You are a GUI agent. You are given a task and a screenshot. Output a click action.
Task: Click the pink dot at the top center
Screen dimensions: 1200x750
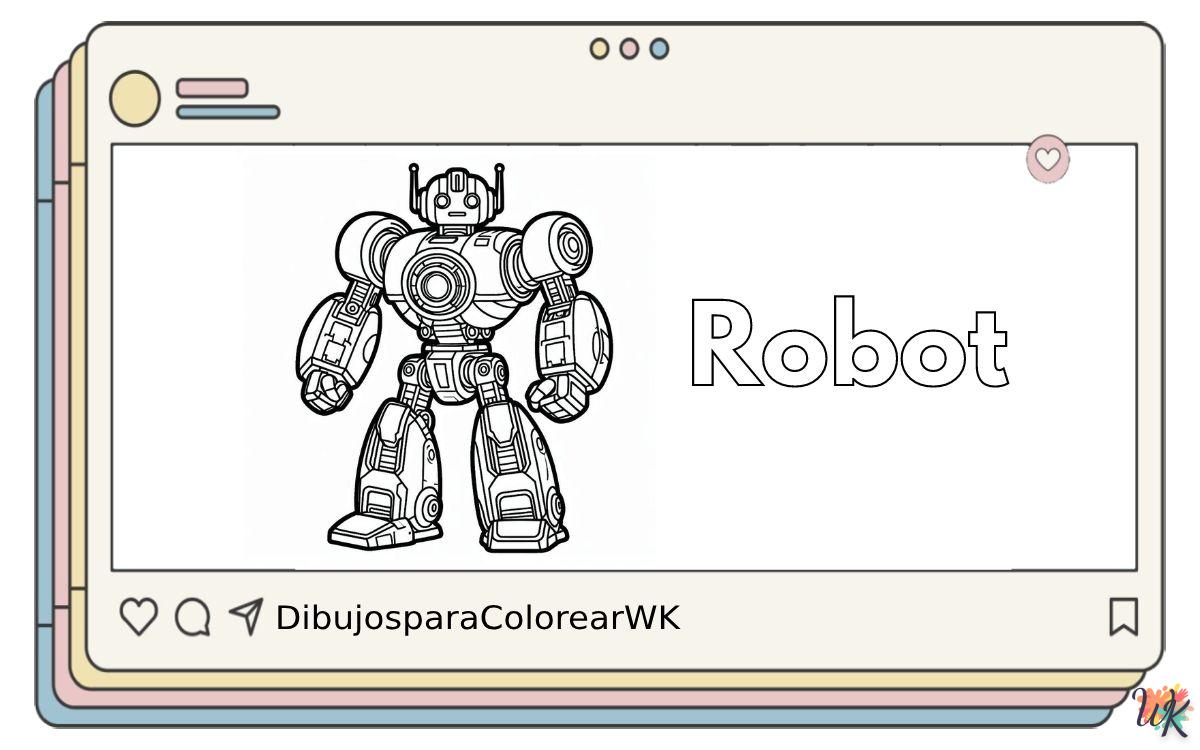629,48
